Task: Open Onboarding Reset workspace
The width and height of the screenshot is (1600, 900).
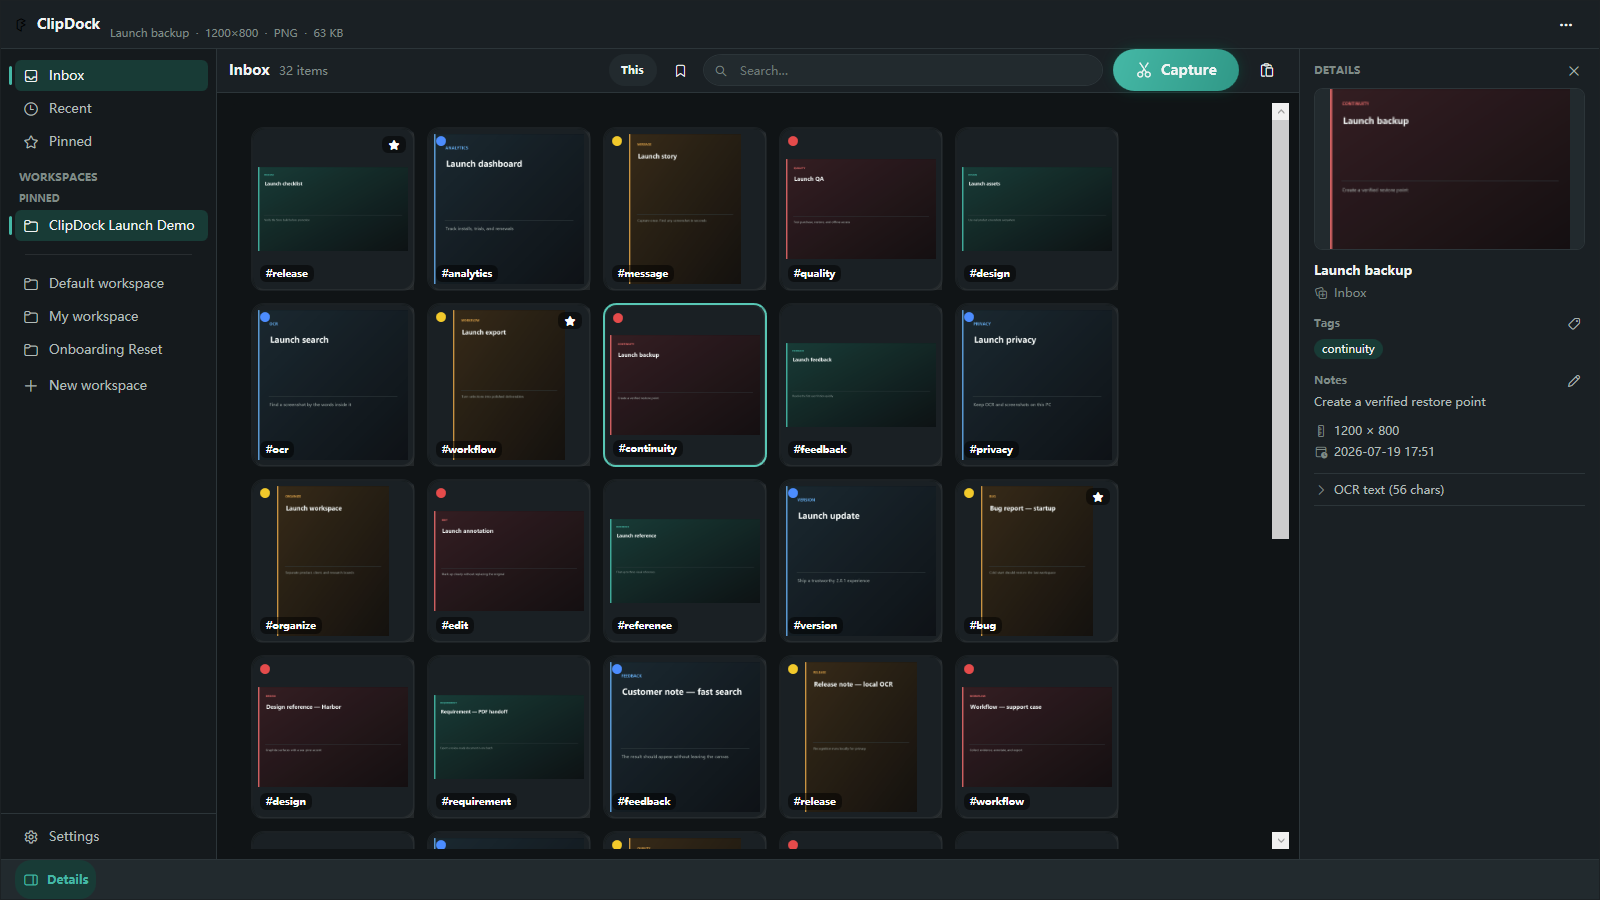Action: point(111,349)
